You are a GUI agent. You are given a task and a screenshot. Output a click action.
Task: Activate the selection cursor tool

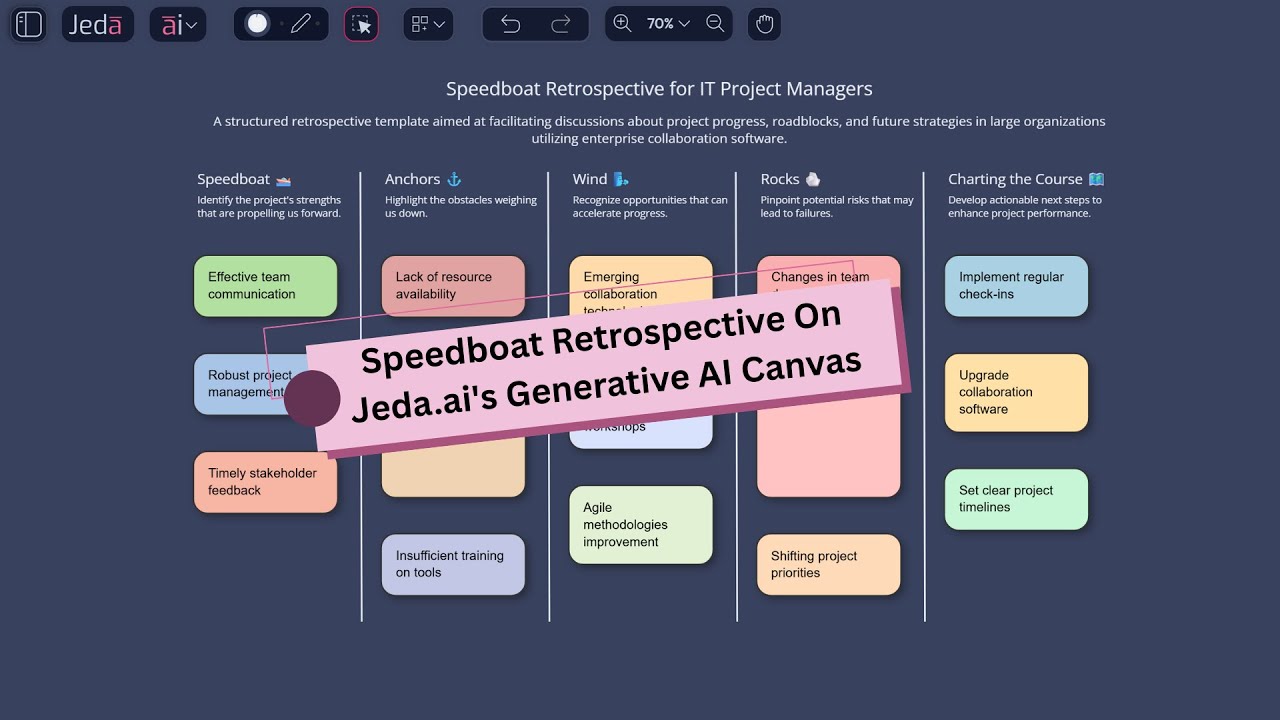(361, 24)
